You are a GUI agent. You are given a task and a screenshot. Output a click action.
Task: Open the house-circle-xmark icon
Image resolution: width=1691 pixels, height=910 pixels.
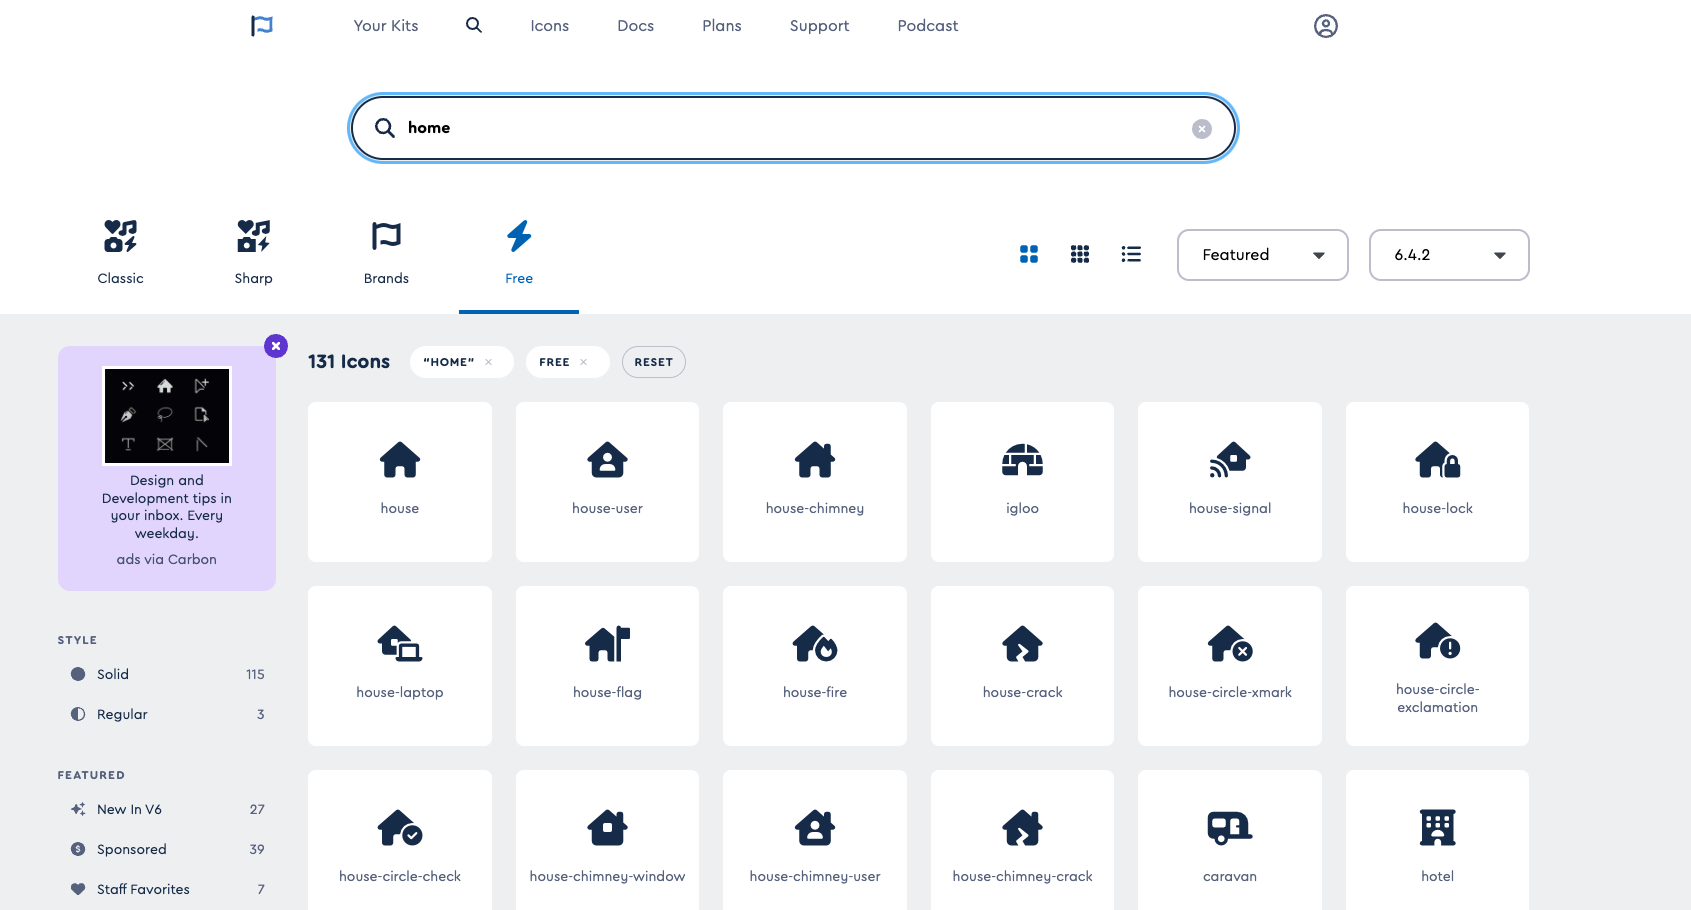1230,666
